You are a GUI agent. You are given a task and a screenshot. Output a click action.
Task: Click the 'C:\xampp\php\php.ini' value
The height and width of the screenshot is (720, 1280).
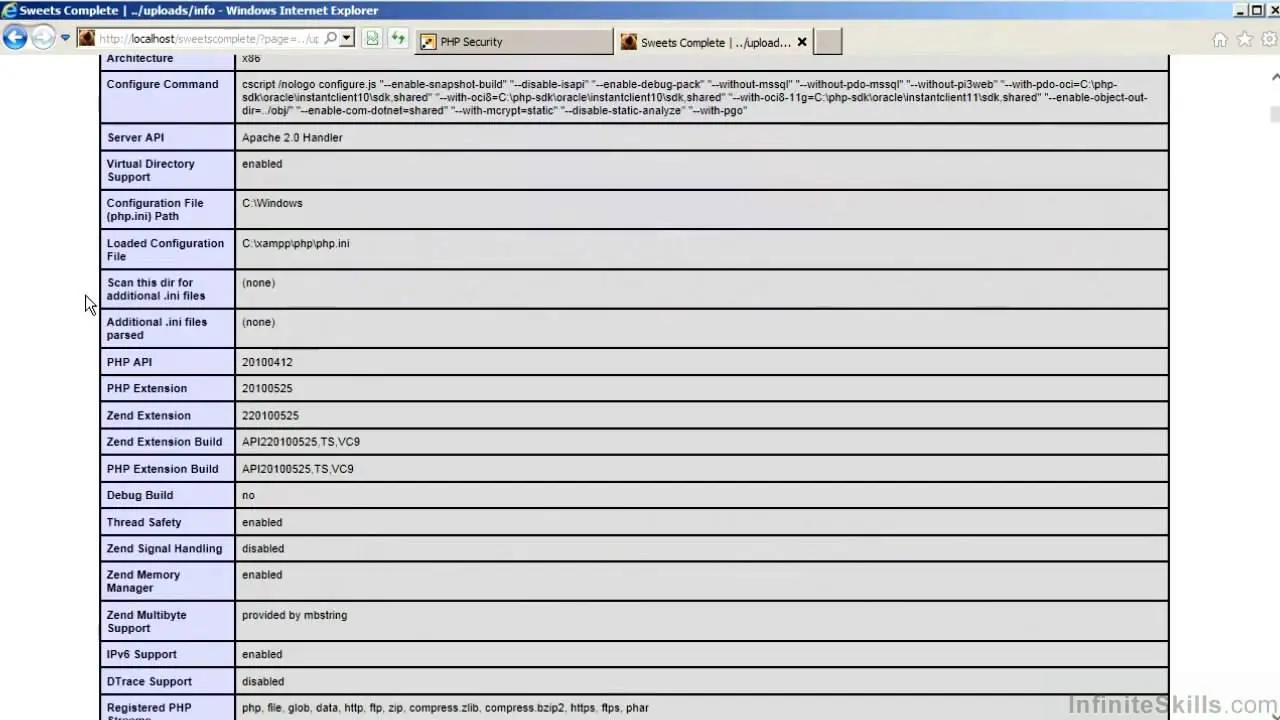[295, 243]
